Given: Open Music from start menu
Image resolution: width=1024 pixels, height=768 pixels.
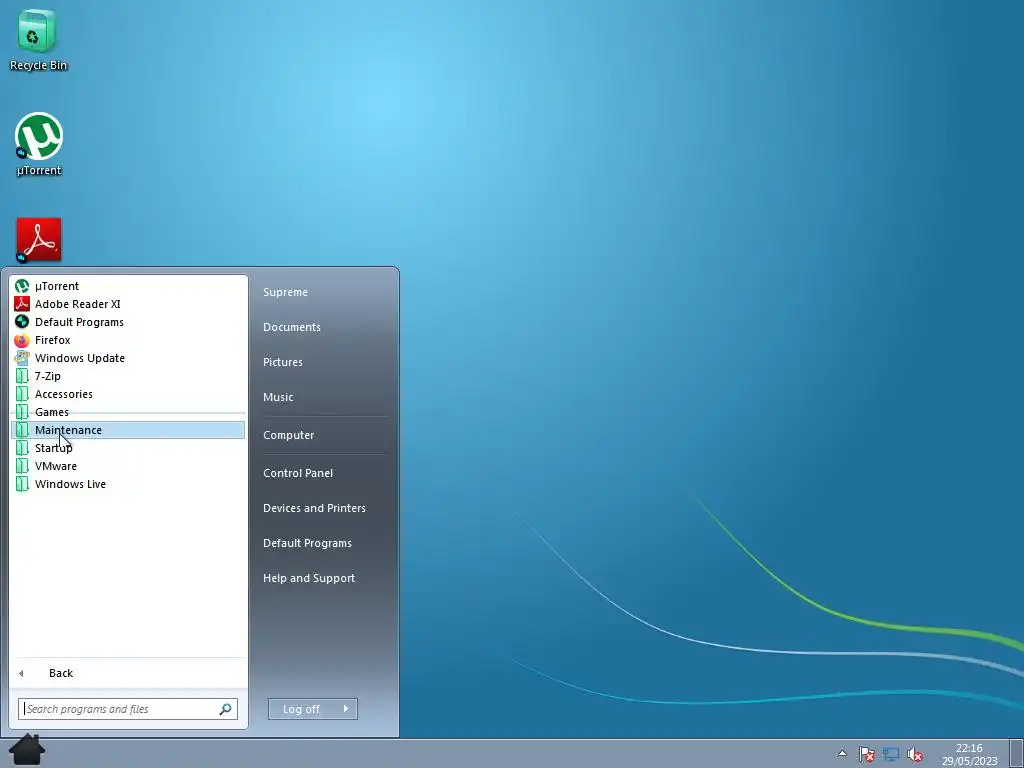Looking at the screenshot, I should pyautogui.click(x=278, y=397).
